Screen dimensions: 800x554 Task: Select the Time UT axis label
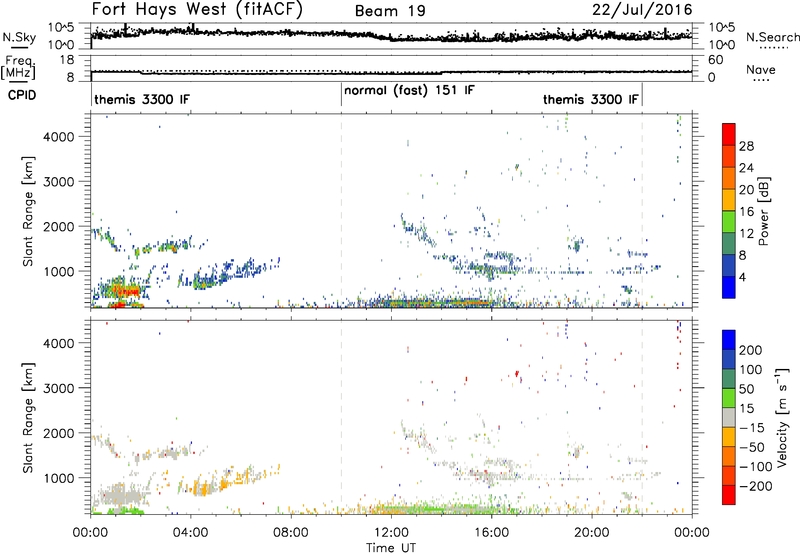click(x=391, y=547)
